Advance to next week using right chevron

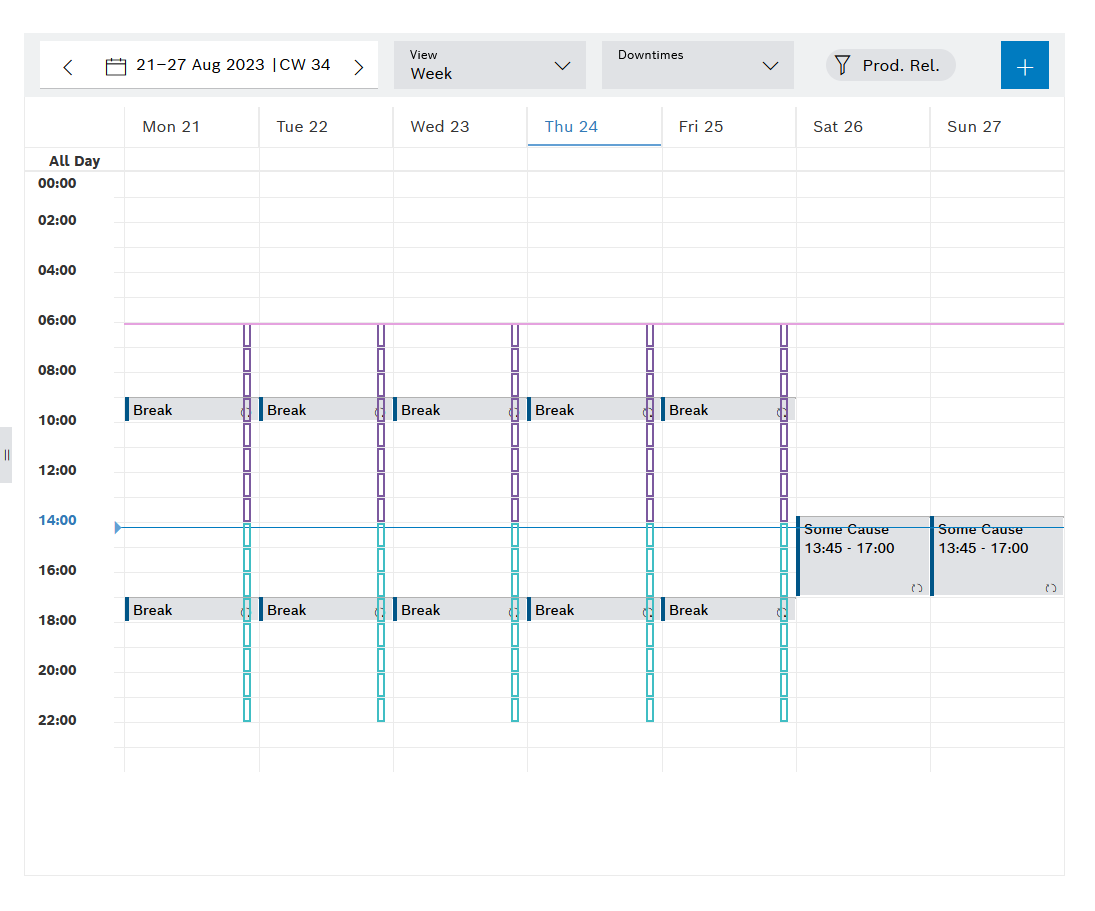point(358,65)
